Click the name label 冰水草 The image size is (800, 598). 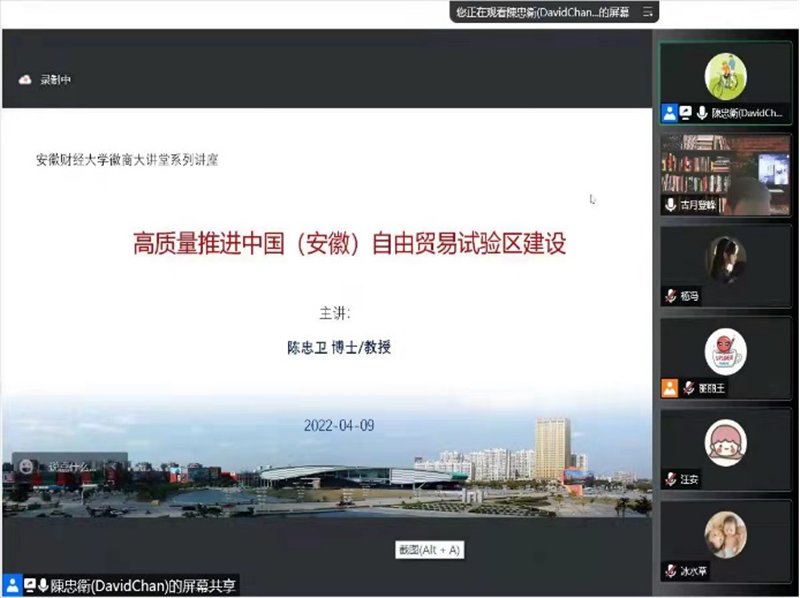pos(693,571)
